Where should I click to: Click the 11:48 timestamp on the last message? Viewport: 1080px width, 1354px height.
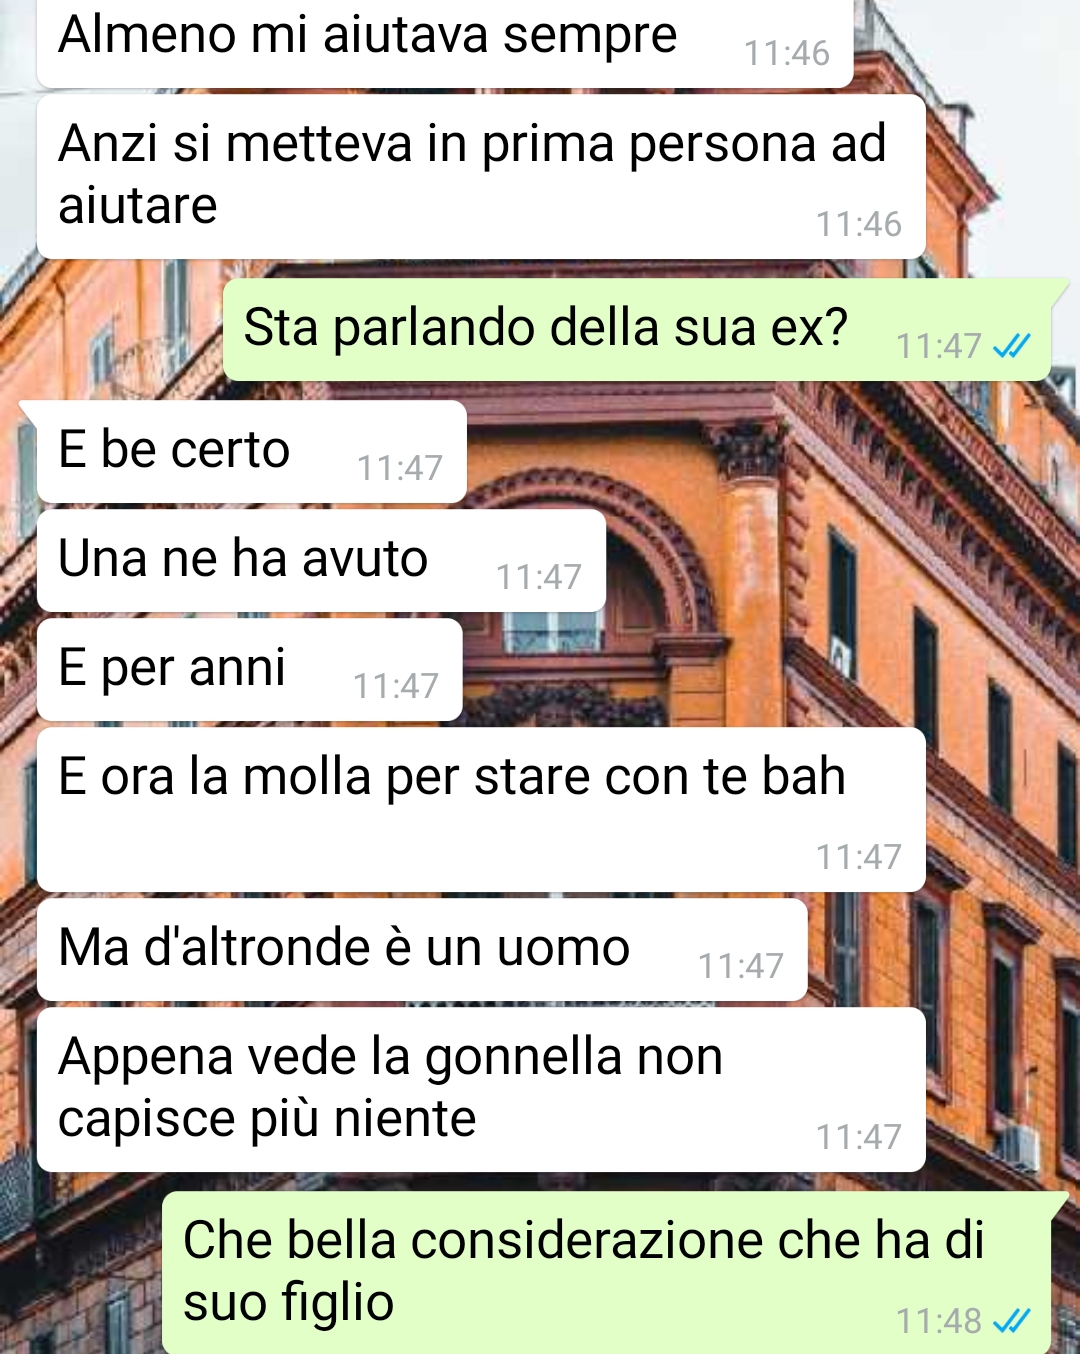pos(939,1321)
